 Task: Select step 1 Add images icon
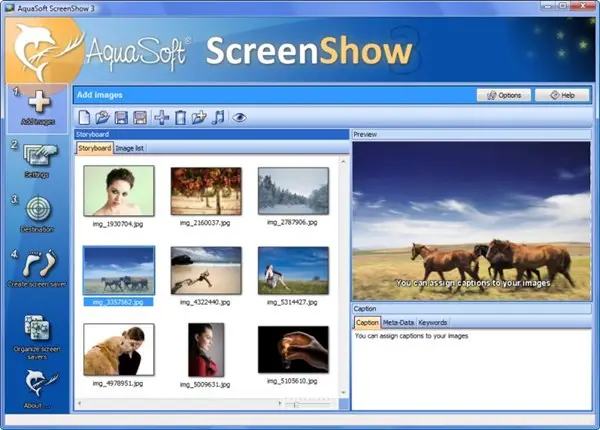point(38,103)
